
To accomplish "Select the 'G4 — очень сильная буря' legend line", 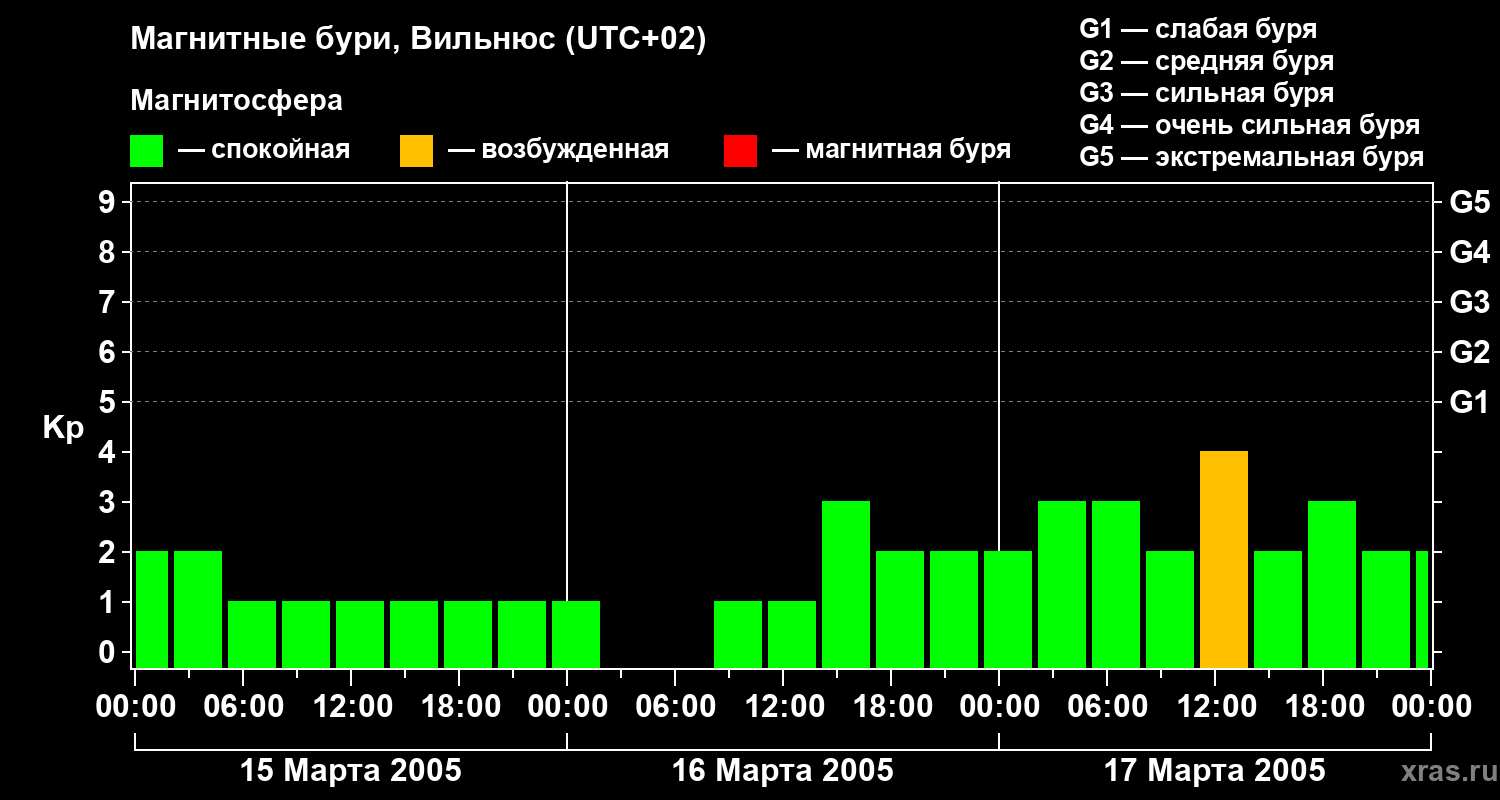I will 1250,125.
